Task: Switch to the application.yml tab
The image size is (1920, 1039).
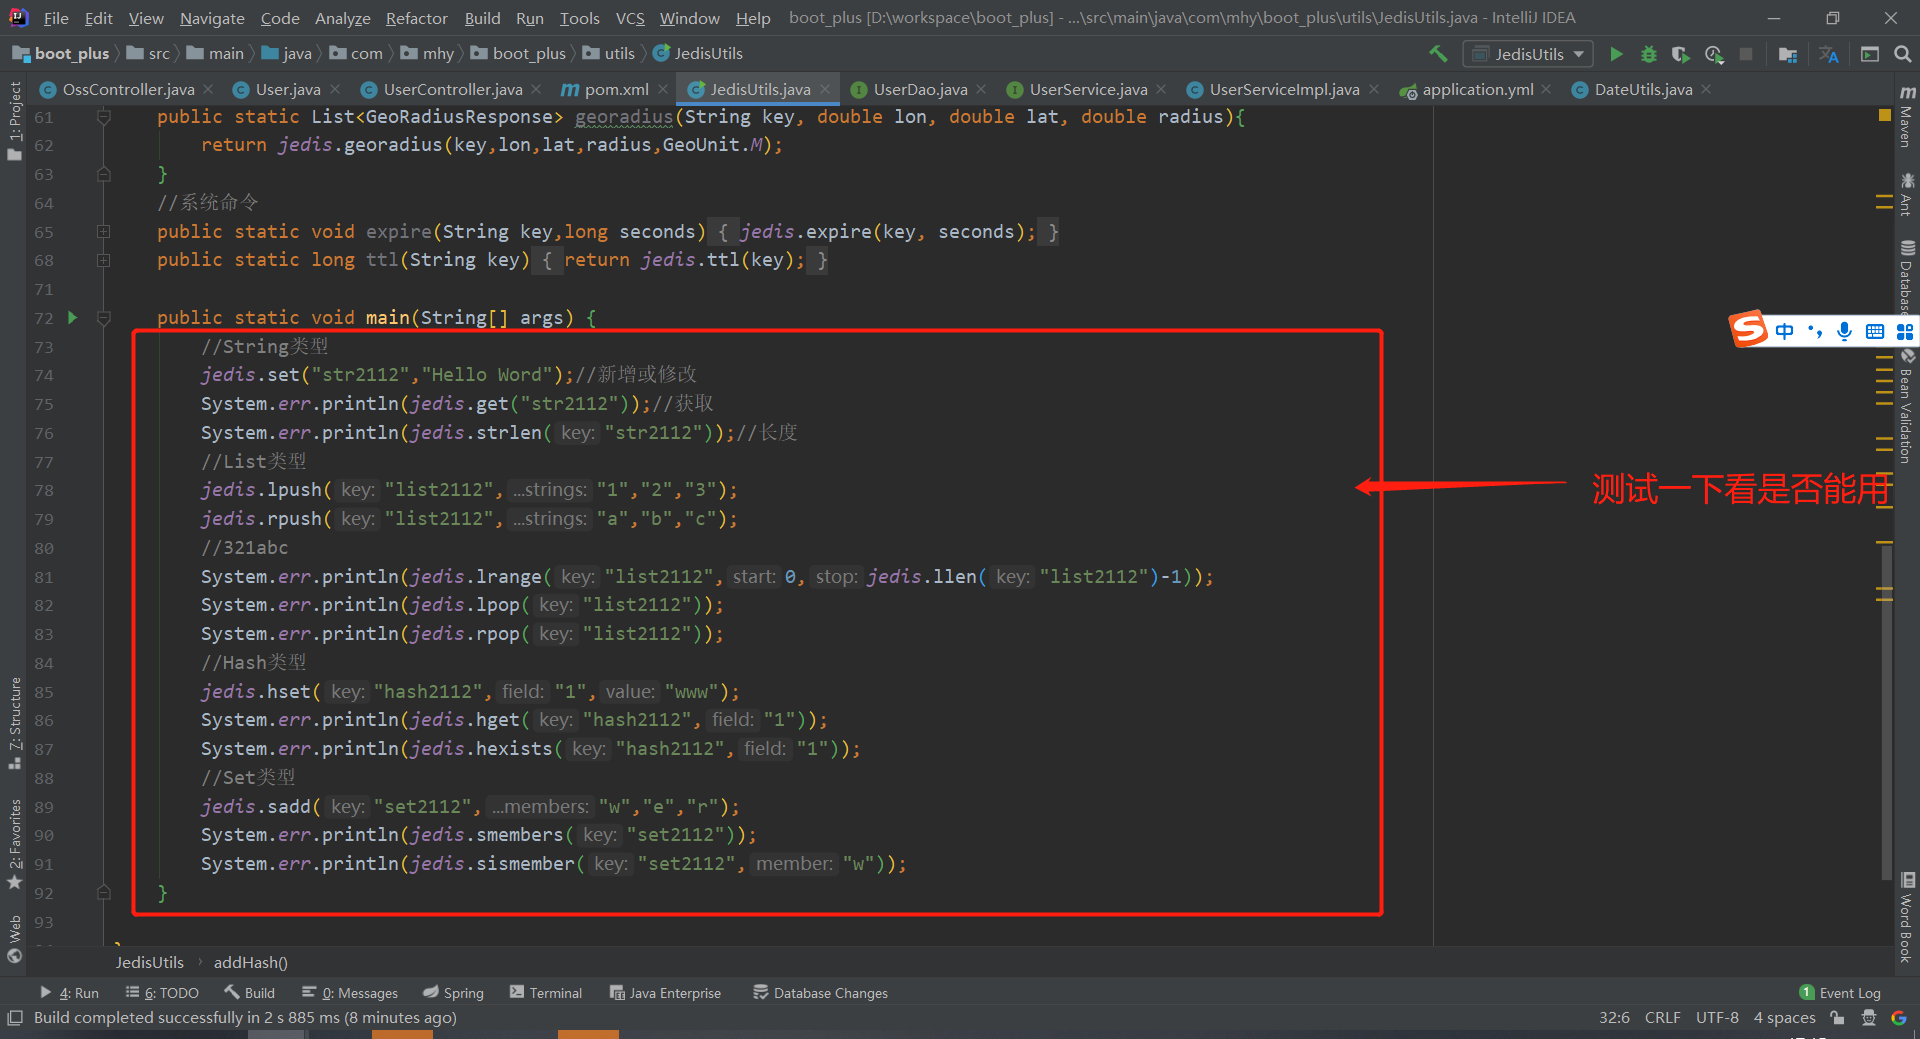Action: click(1477, 90)
